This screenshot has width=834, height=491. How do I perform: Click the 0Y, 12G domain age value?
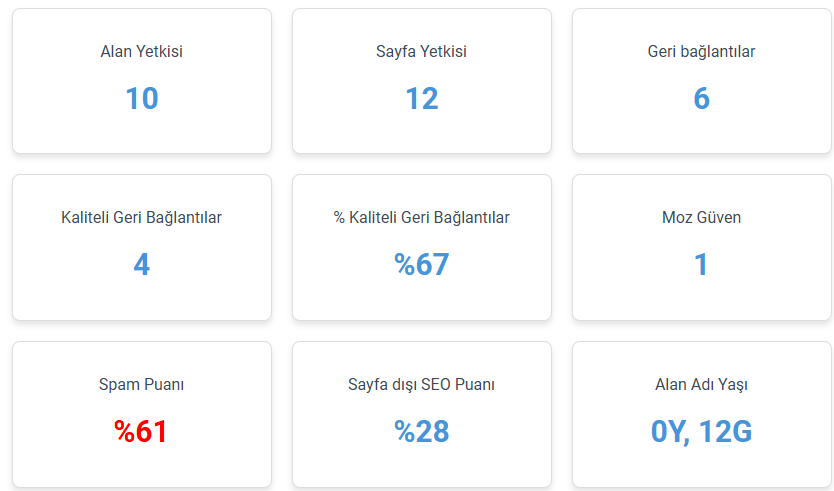702,431
